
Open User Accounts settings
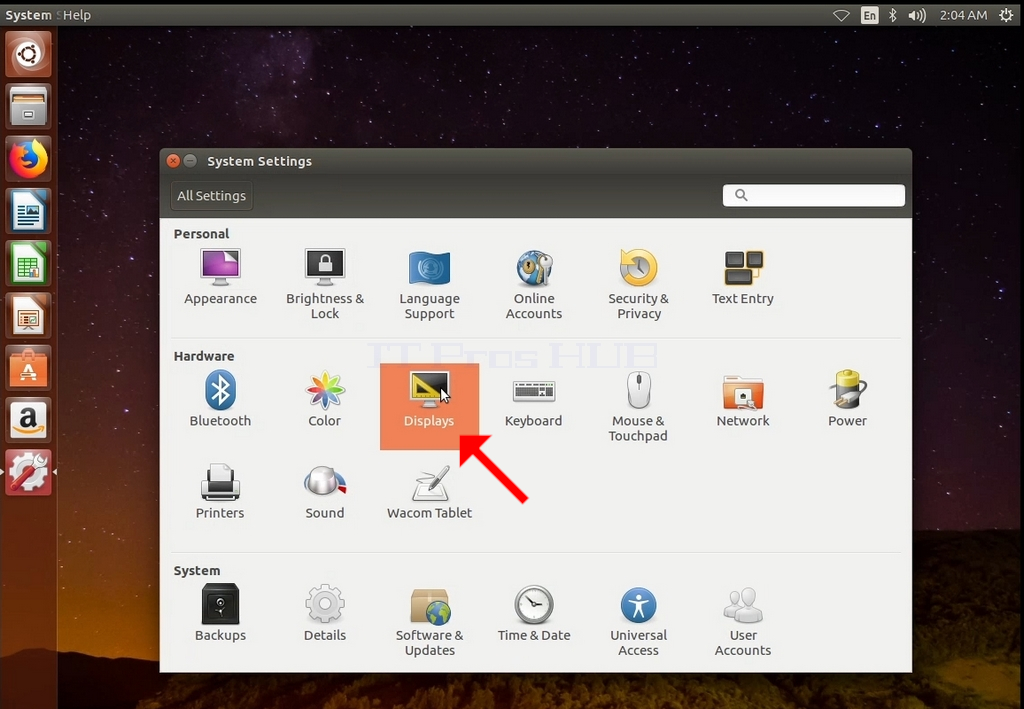[743, 622]
